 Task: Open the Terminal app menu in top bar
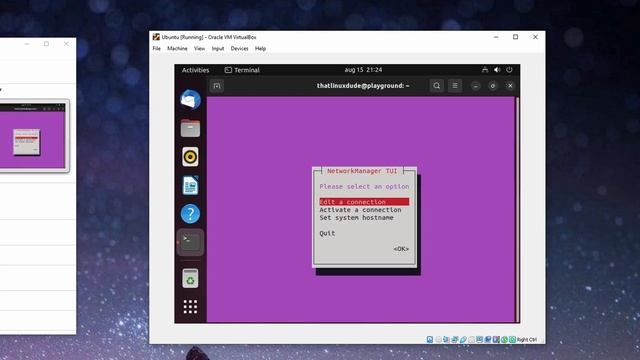point(242,70)
